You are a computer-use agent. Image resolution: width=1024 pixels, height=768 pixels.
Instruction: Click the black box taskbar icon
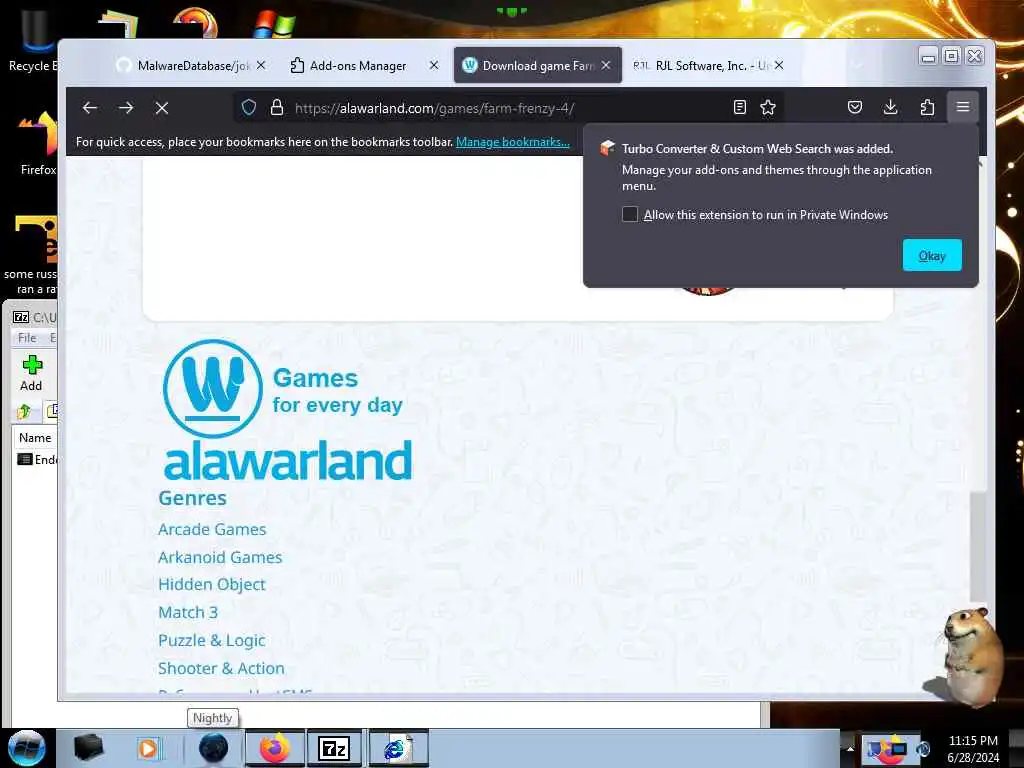coord(89,748)
